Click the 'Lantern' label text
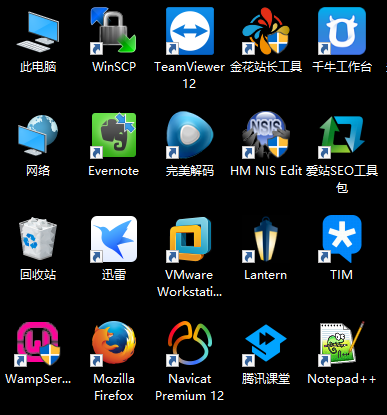The image size is (387, 415). 266,275
